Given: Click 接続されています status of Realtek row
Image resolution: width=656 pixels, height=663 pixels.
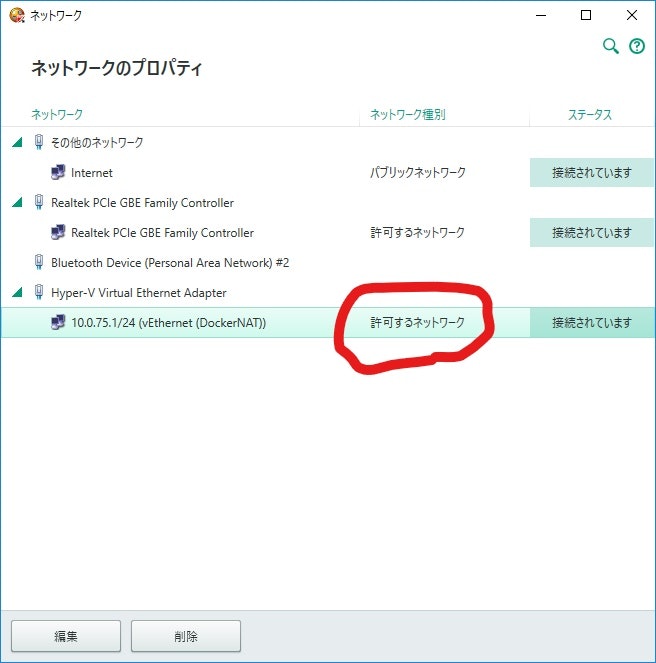Looking at the screenshot, I should tap(592, 232).
